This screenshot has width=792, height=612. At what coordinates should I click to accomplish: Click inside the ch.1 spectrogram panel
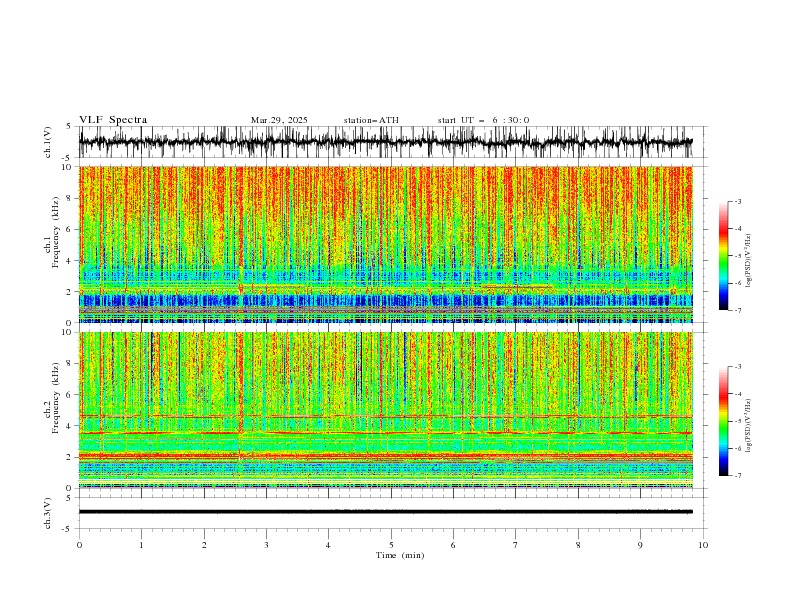[386, 244]
